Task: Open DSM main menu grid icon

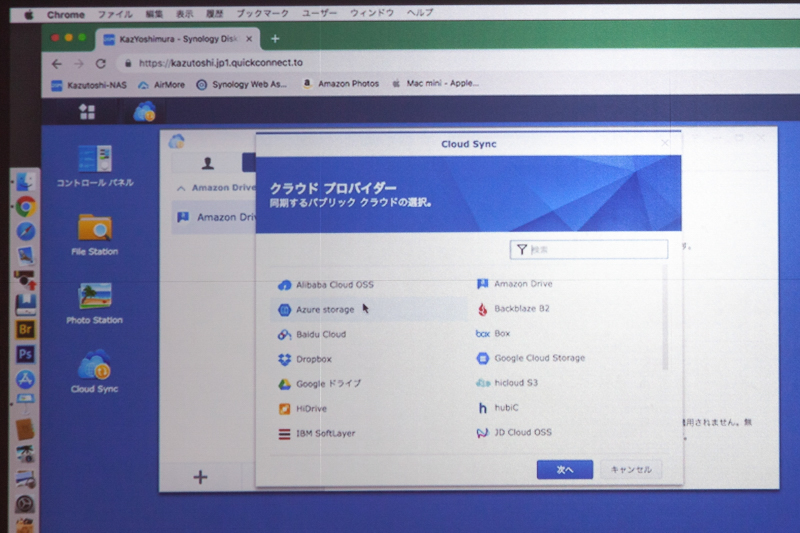Action: tap(87, 112)
